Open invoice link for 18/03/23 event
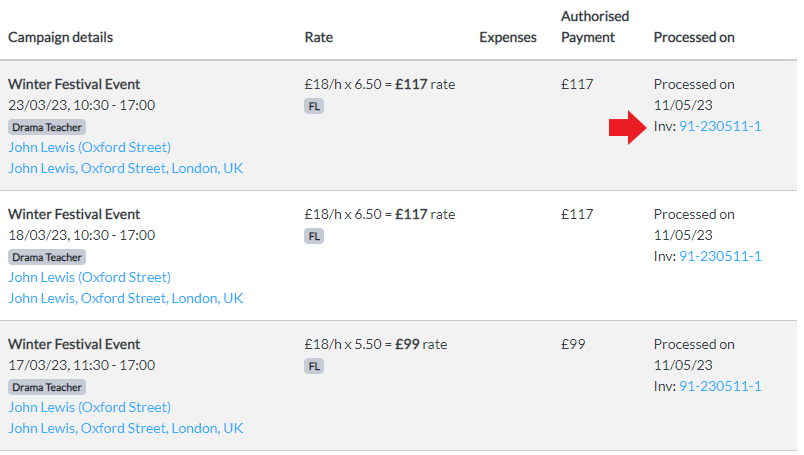Viewport: 804px width, 455px height. 720,256
